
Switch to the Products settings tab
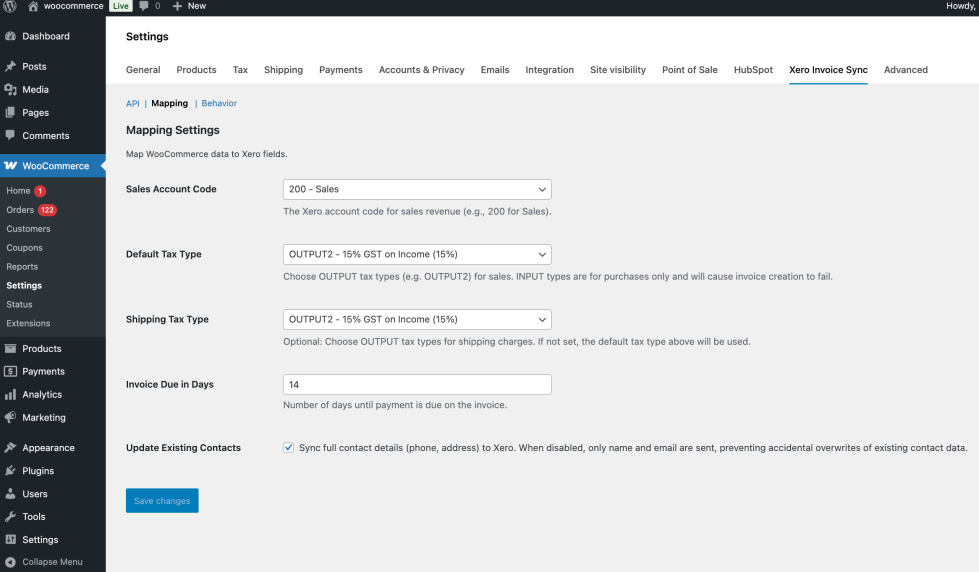click(196, 70)
